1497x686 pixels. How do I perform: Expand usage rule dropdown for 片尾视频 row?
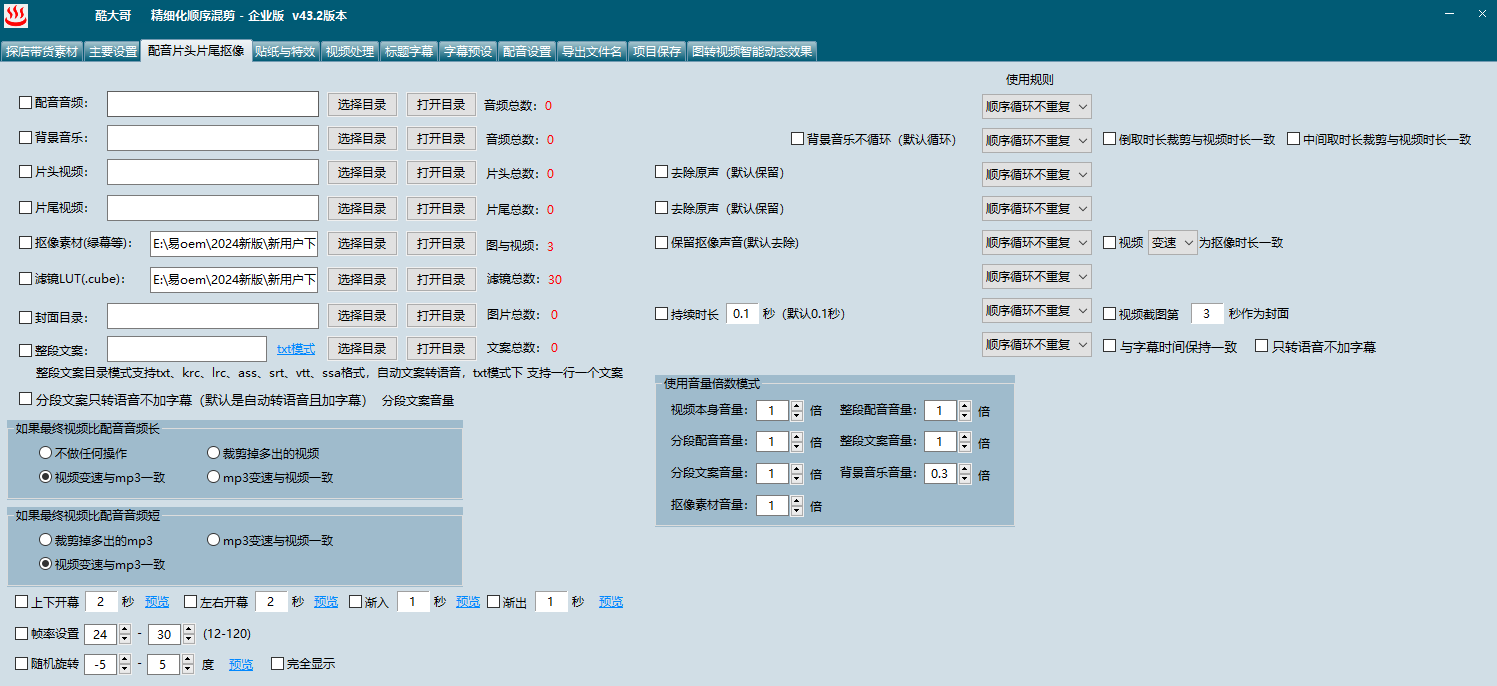[x=1036, y=208]
